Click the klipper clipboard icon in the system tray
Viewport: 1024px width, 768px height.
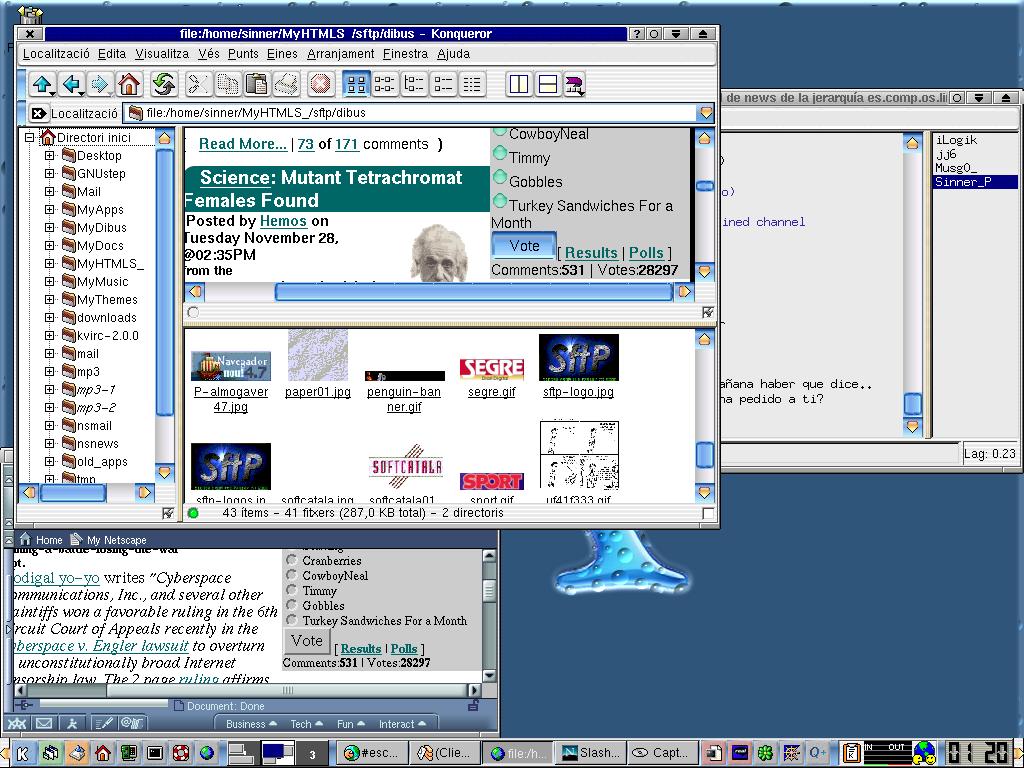point(851,754)
